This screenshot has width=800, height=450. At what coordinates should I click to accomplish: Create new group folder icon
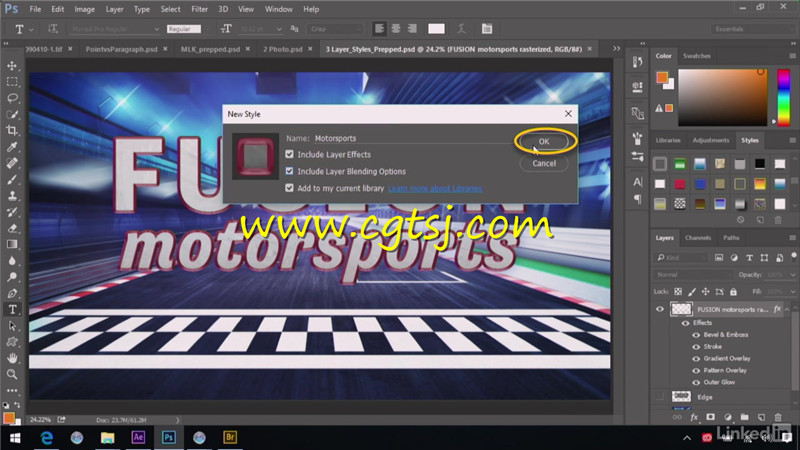[x=744, y=417]
